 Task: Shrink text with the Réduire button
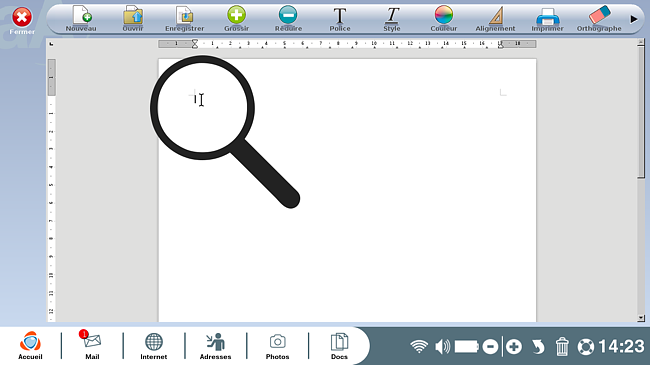pyautogui.click(x=288, y=19)
